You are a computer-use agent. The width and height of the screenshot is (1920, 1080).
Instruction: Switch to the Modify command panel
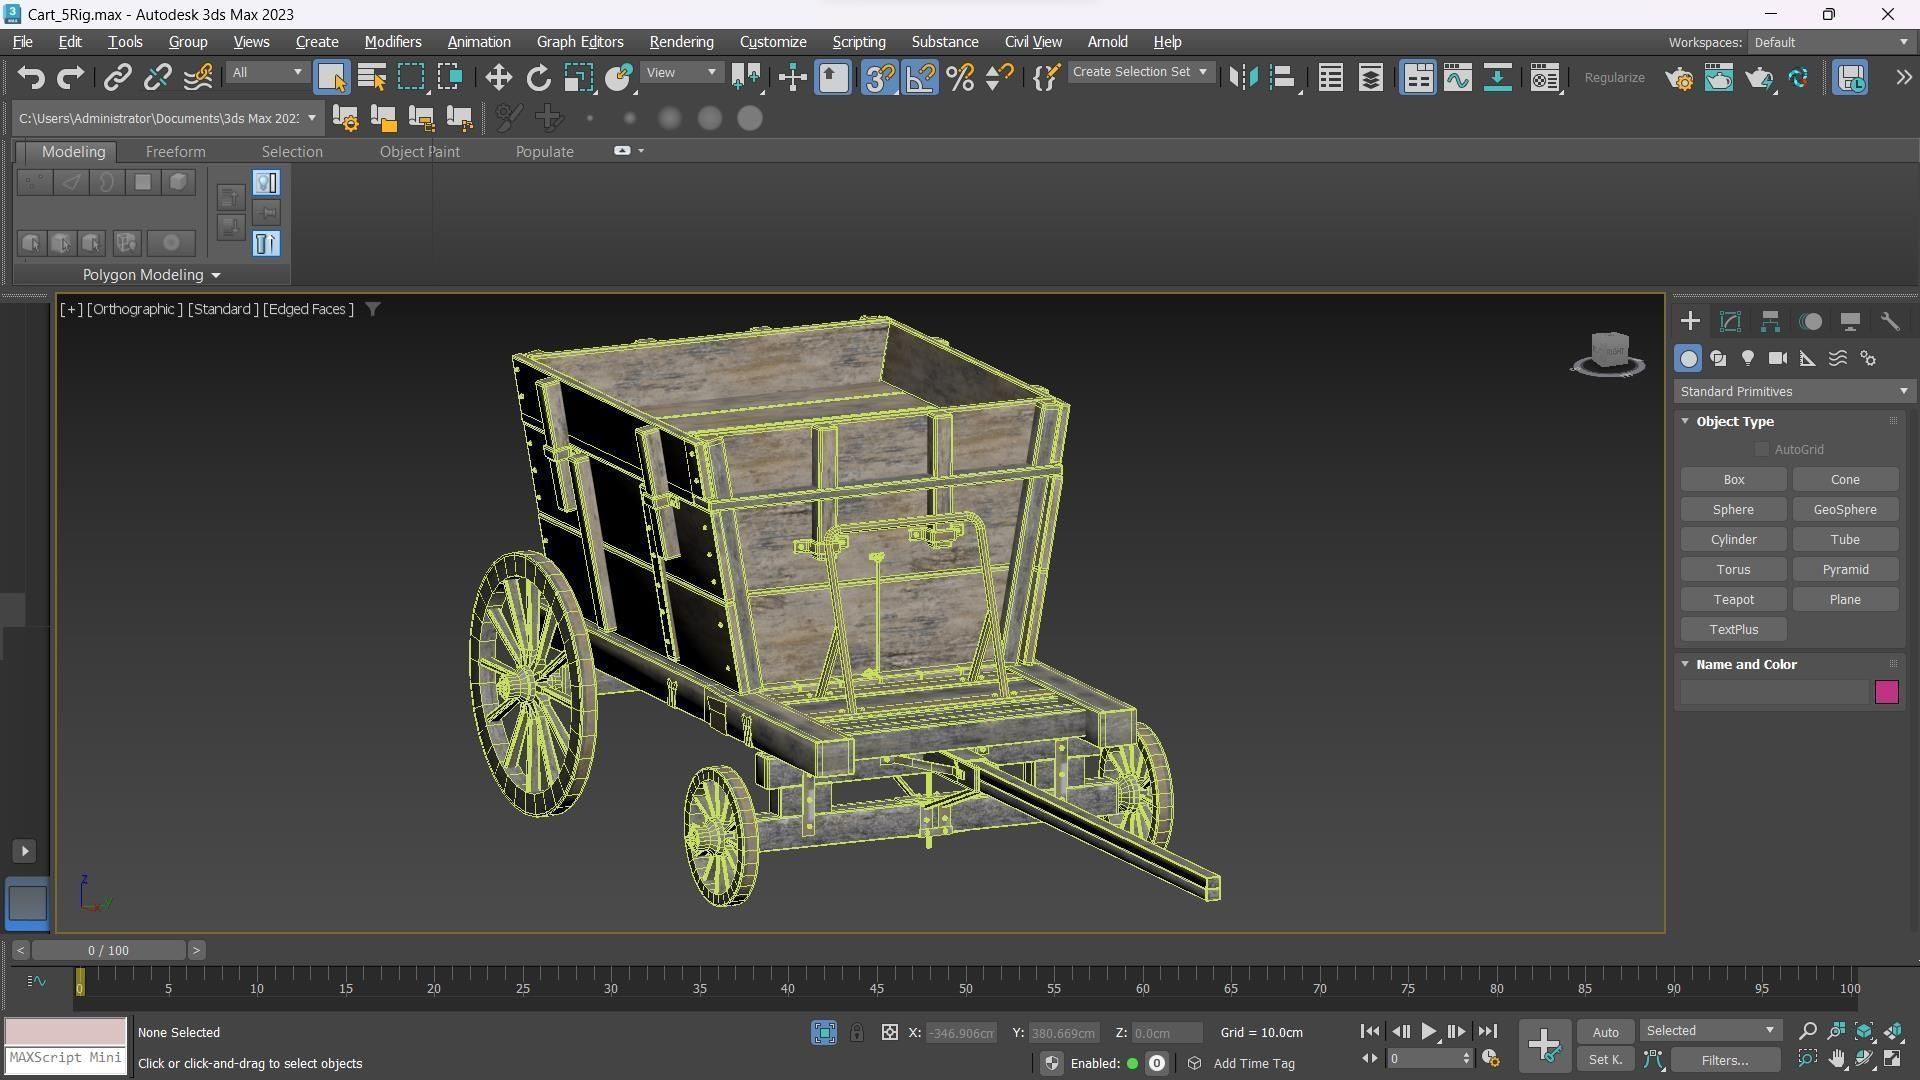pos(1730,321)
